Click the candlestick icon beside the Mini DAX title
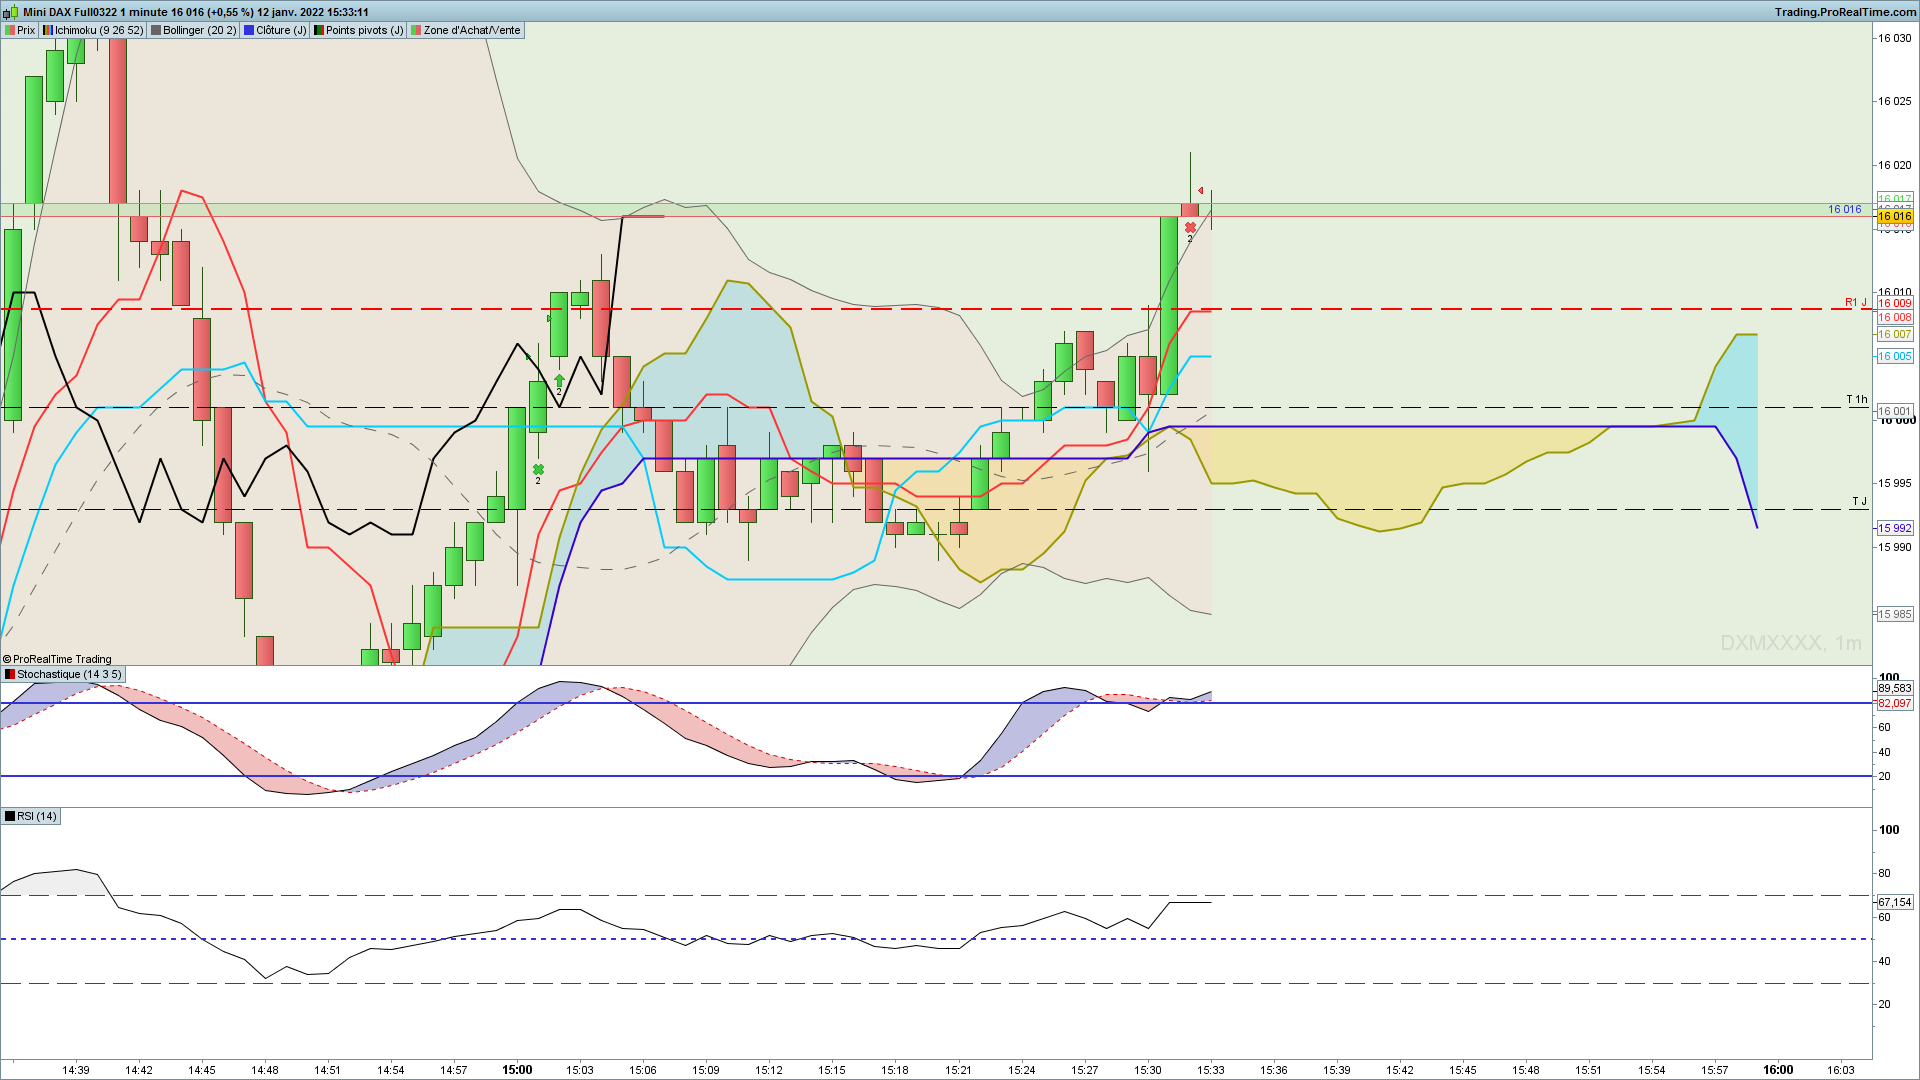The width and height of the screenshot is (1920, 1080). click(x=11, y=12)
